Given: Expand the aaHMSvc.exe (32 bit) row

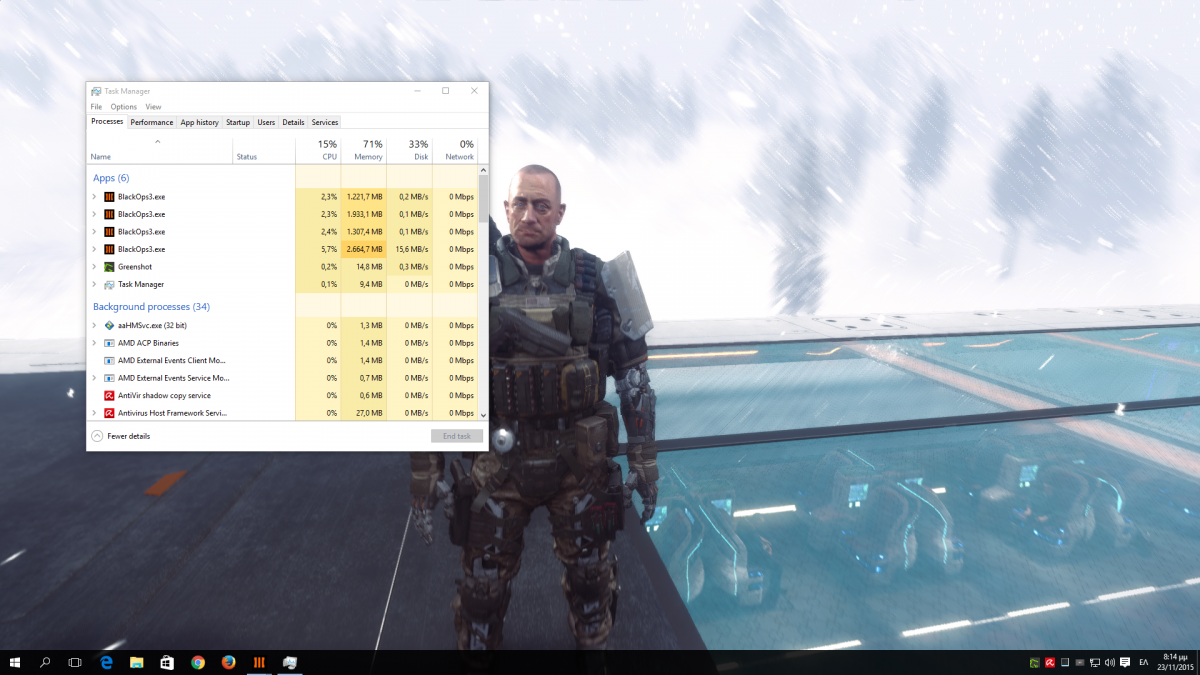Looking at the screenshot, I should coord(95,325).
